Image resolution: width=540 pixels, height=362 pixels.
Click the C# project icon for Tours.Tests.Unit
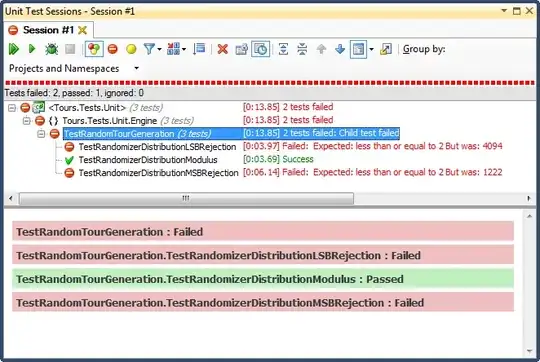point(39,107)
